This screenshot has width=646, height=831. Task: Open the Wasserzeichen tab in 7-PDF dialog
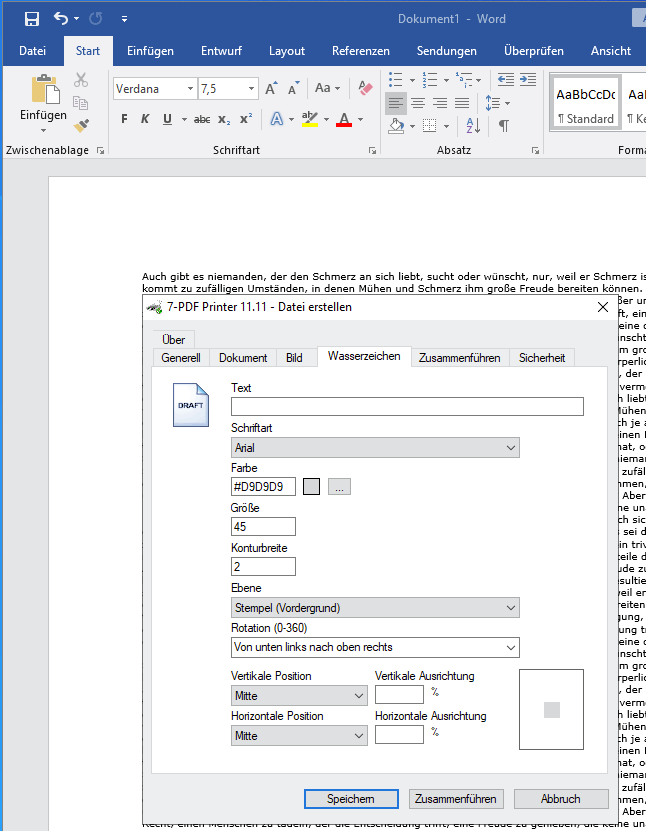364,356
